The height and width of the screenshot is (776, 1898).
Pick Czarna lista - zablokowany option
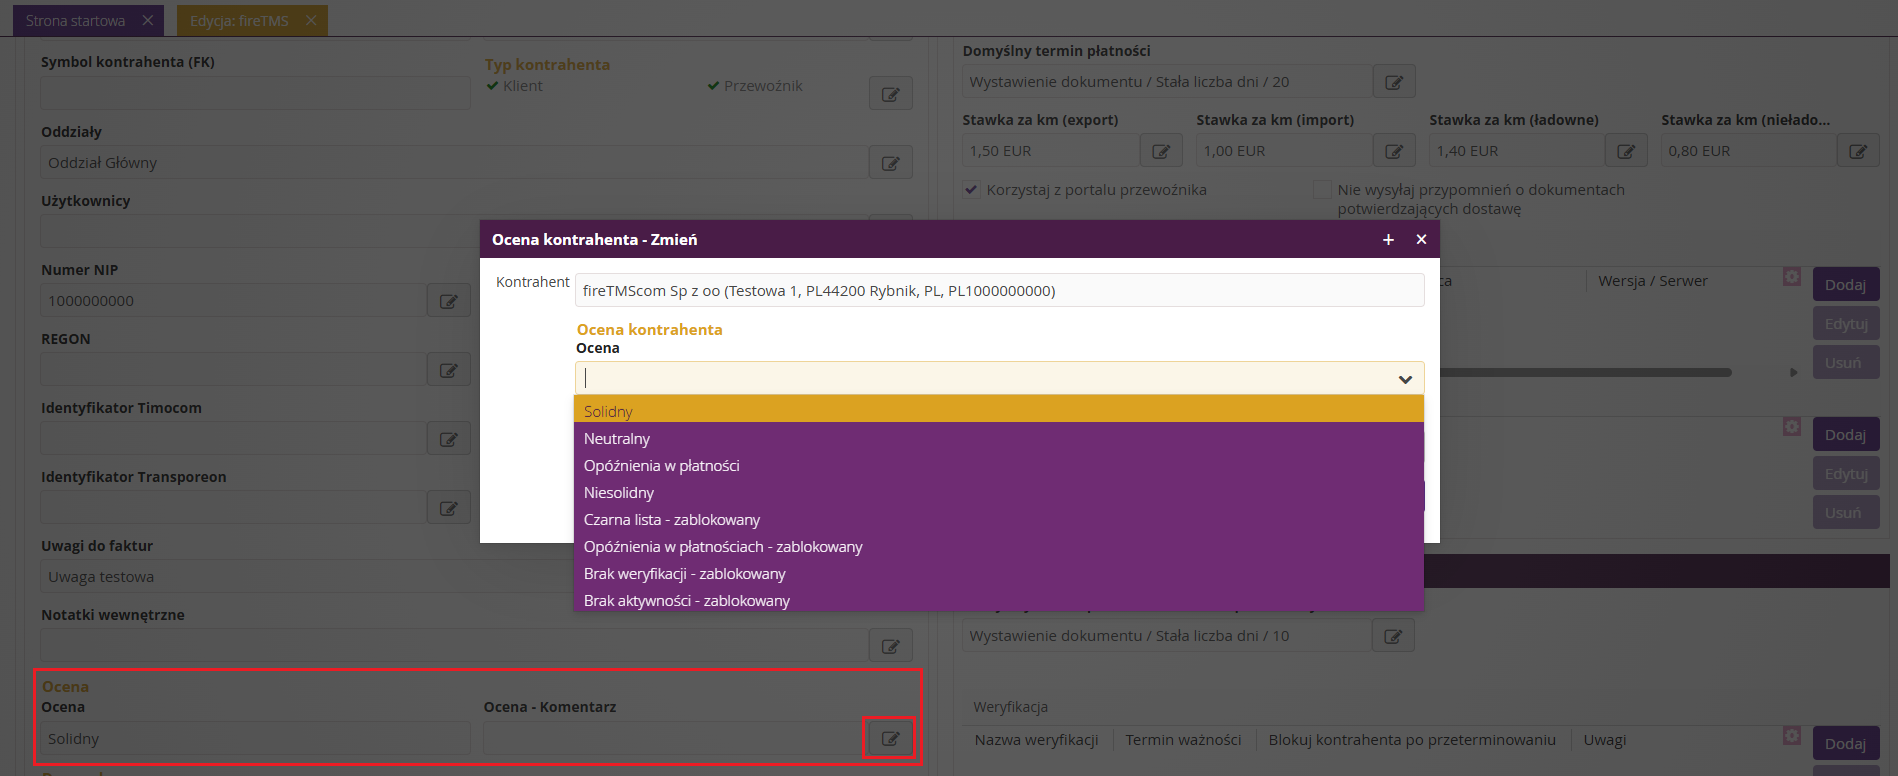(998, 519)
